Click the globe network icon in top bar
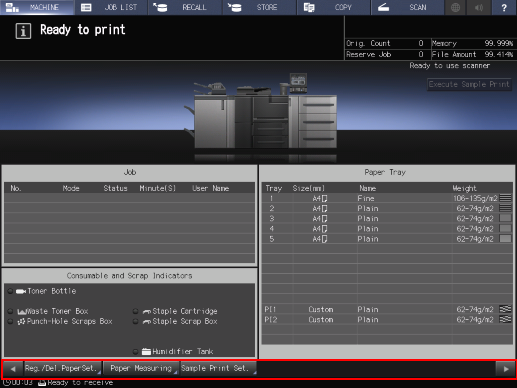The width and height of the screenshot is (517, 388). [456, 7]
